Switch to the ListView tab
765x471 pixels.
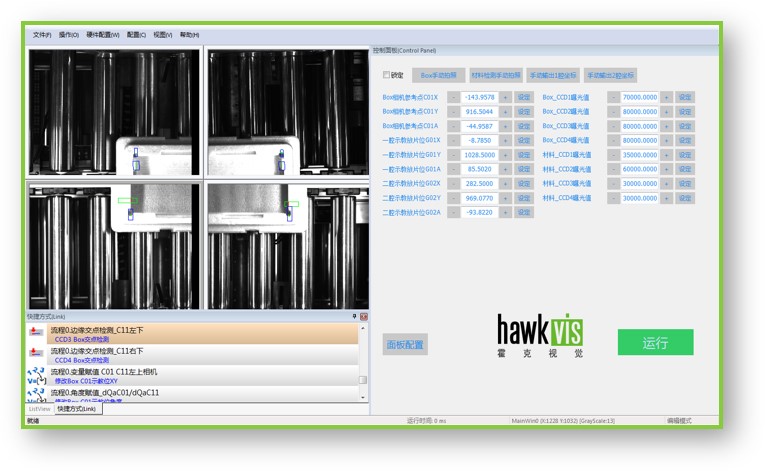[x=40, y=409]
